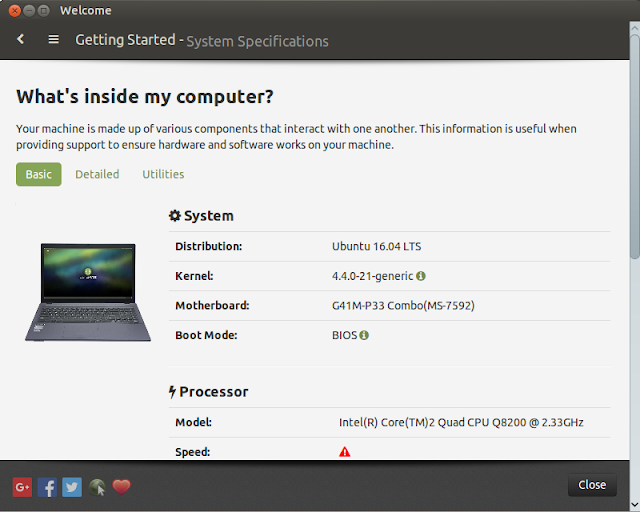640x512 pixels.
Task: Open the Facebook social icon
Action: [47, 487]
